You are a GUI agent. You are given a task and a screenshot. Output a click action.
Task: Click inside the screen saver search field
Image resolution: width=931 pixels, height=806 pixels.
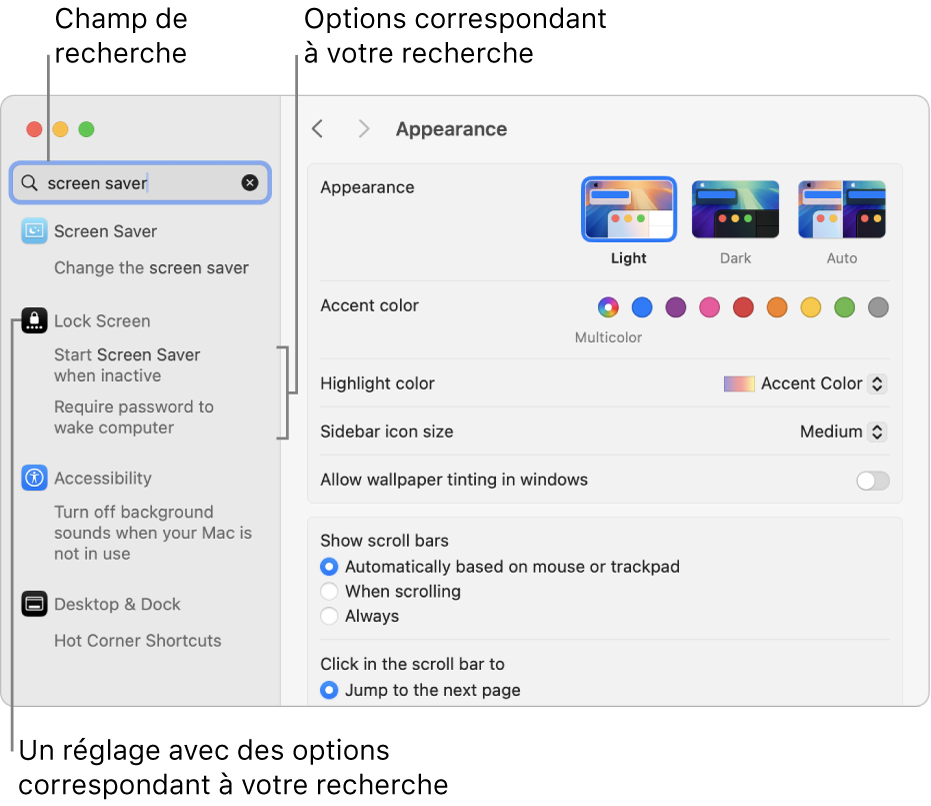click(x=140, y=183)
